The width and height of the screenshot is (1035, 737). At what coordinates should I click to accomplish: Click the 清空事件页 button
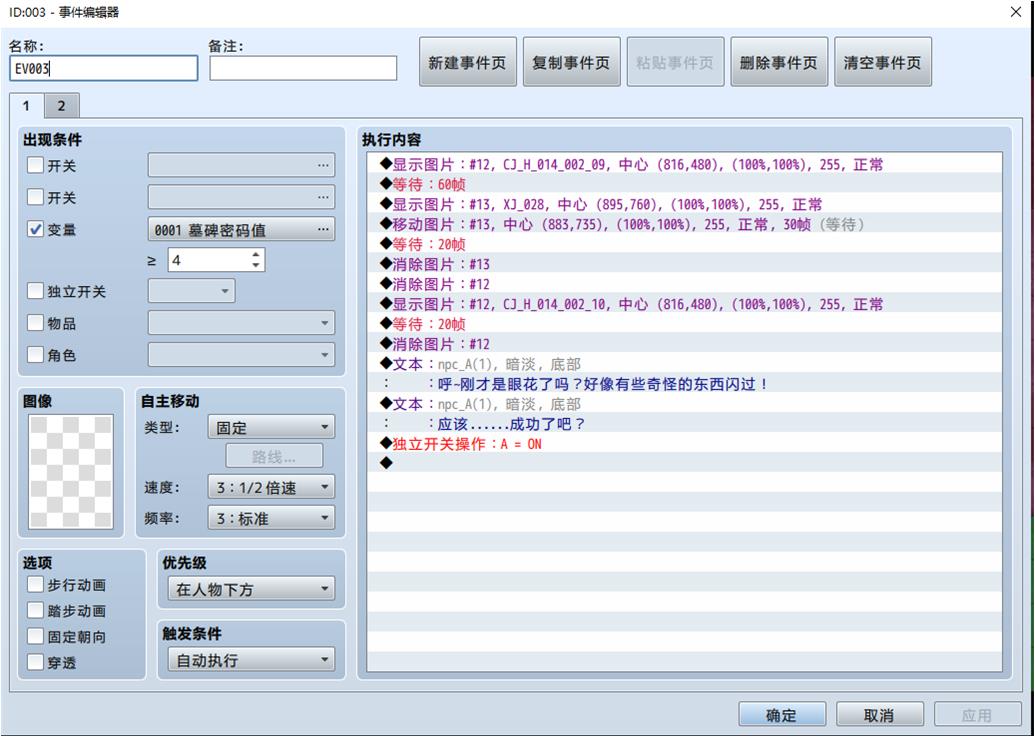(x=883, y=62)
